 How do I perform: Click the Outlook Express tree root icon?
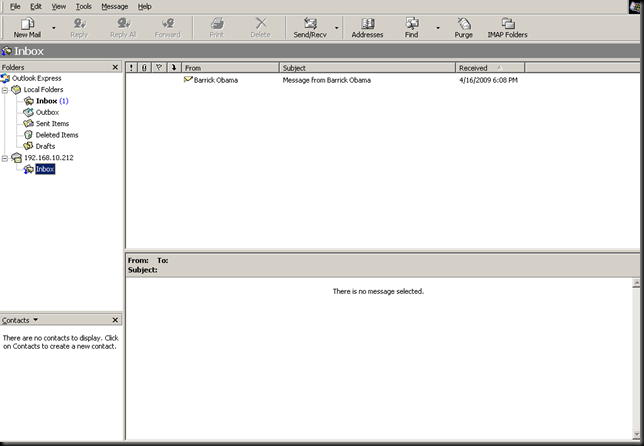pos(5,78)
